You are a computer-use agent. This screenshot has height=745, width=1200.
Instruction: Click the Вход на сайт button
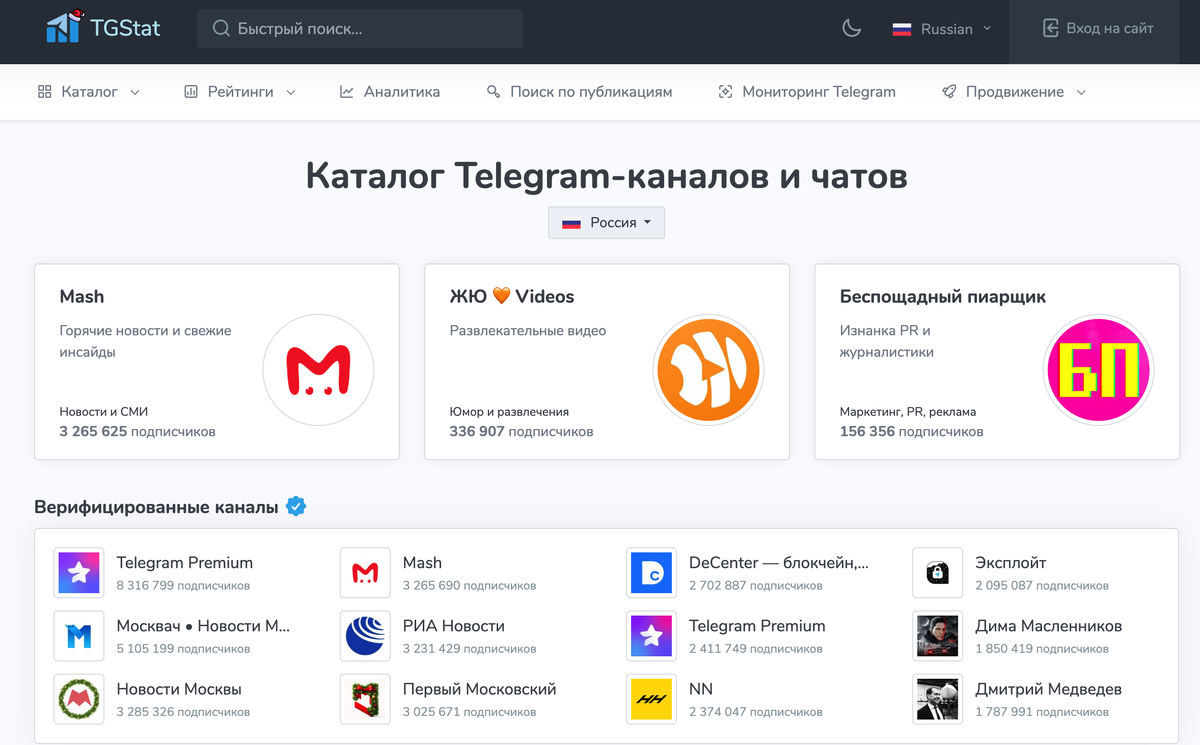1098,29
